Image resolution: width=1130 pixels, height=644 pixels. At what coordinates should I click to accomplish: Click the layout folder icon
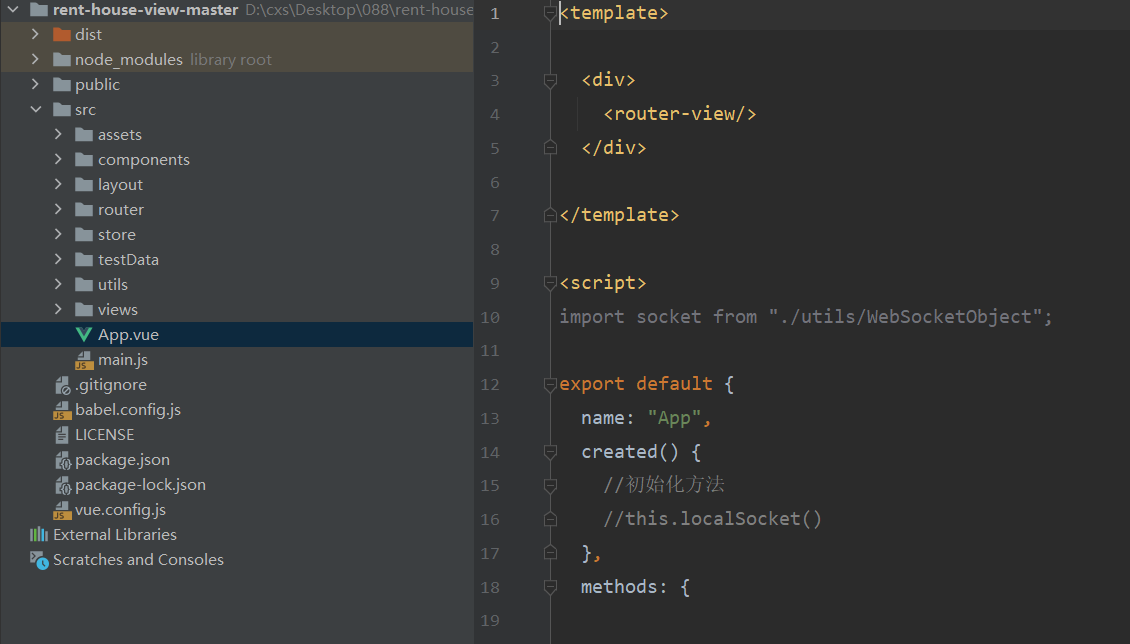[x=84, y=184]
